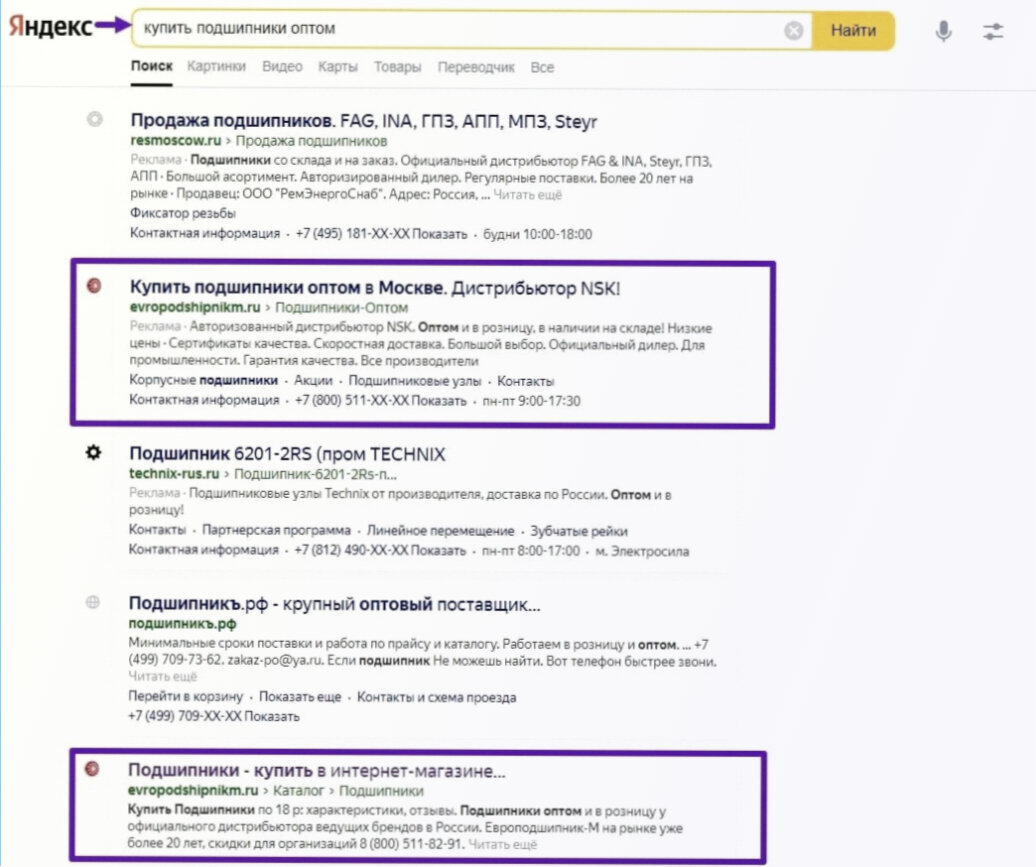
Task: Open the Каталог breadcrumb of evropodshipnikm.ru
Action: coord(299,790)
